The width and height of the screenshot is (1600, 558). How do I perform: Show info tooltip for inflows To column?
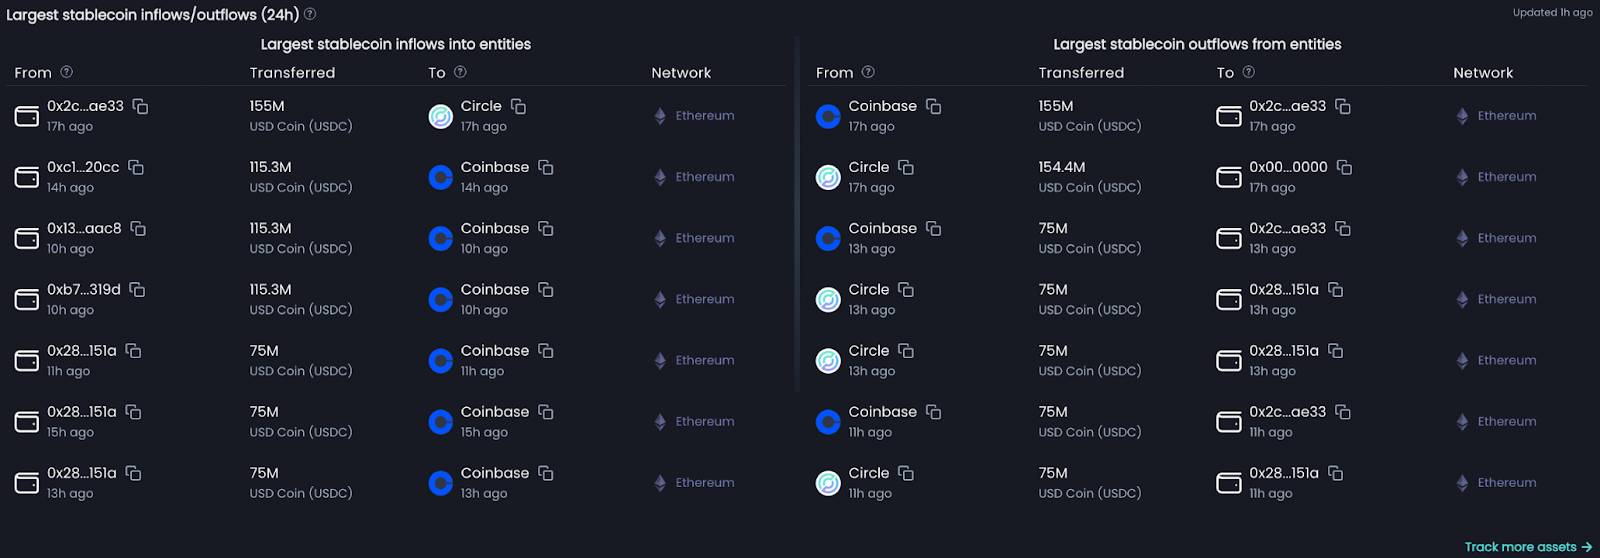(x=460, y=72)
